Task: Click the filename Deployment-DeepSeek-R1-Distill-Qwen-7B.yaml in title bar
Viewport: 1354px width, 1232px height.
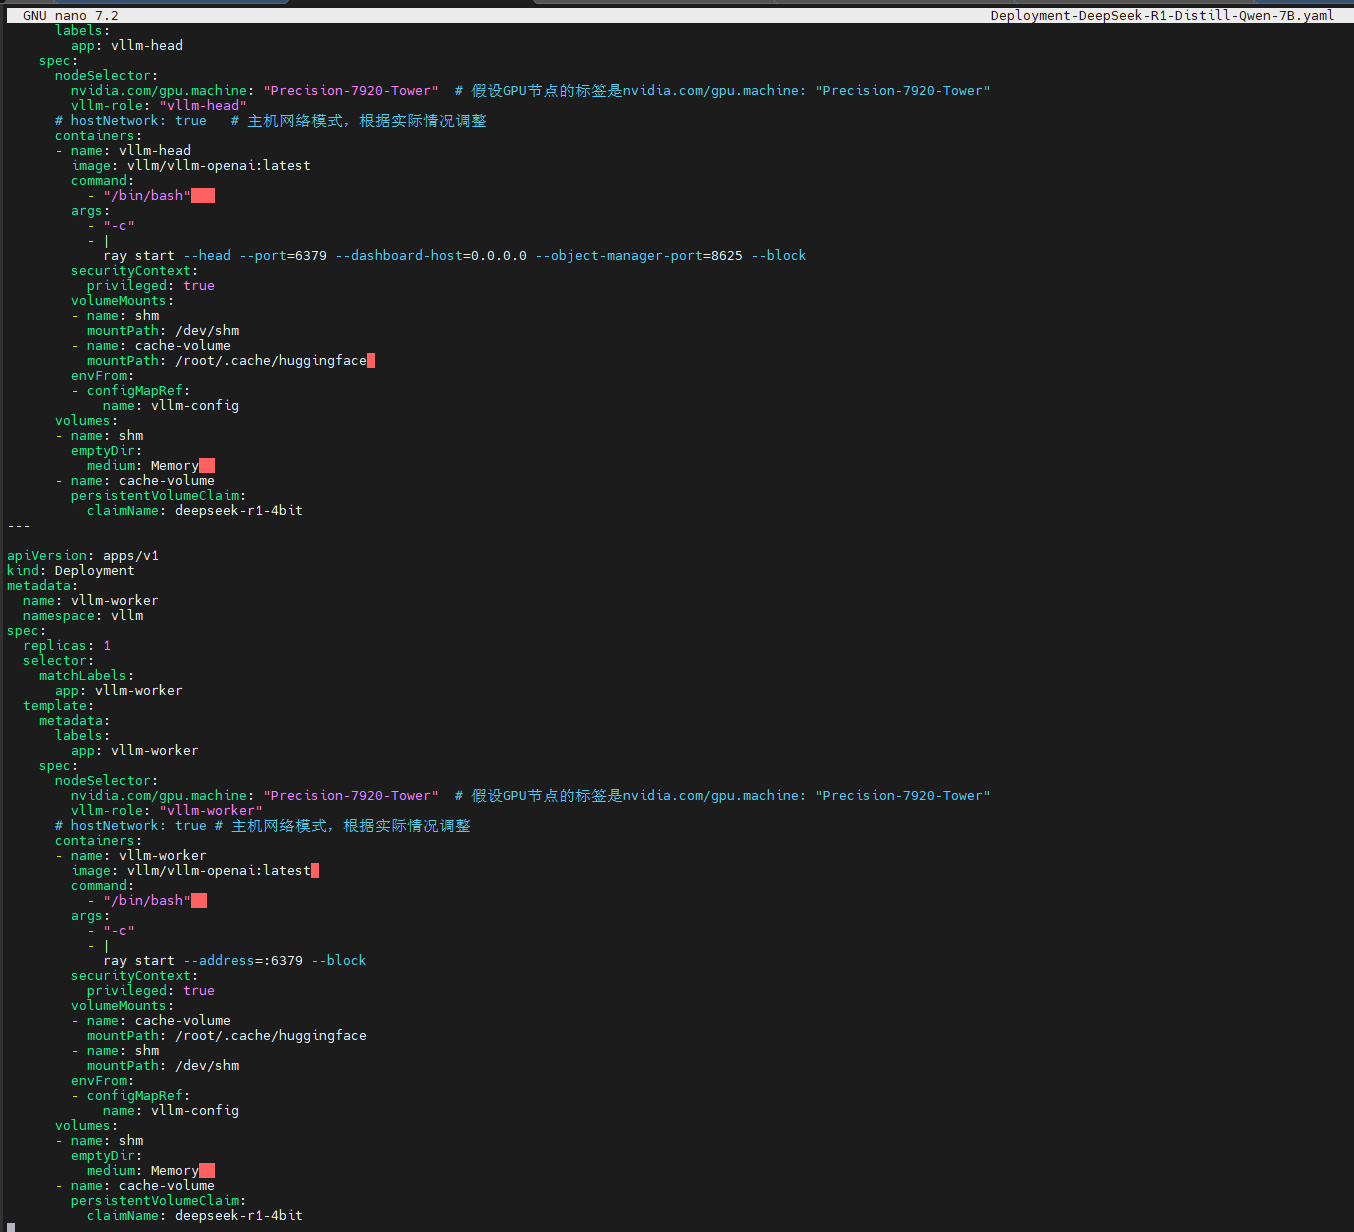Action: tap(1162, 15)
